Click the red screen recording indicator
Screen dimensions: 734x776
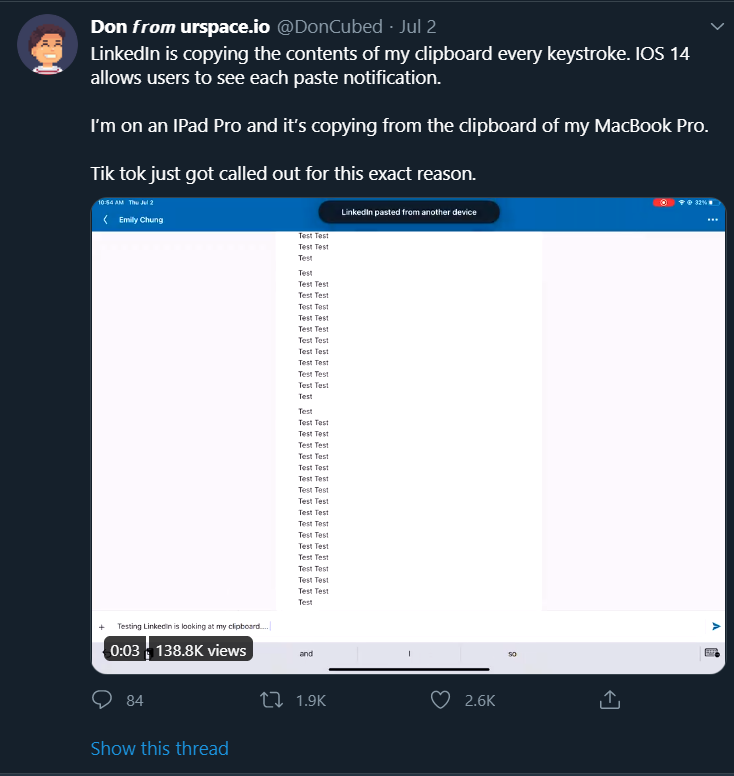click(x=663, y=202)
